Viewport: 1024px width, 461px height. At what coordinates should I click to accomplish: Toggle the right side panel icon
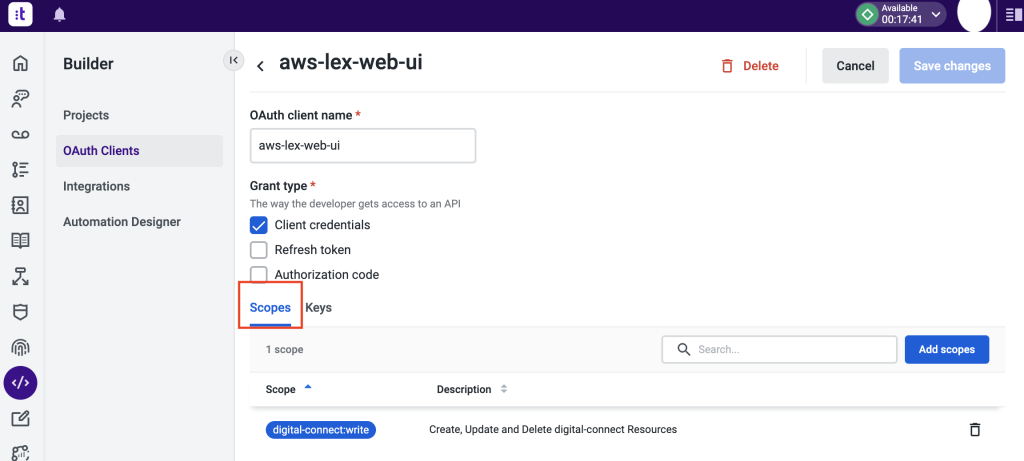click(x=1014, y=15)
